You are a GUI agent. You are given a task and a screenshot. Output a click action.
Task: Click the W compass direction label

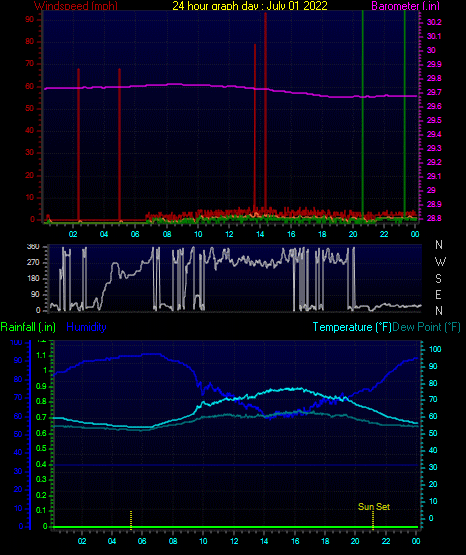click(x=440, y=262)
